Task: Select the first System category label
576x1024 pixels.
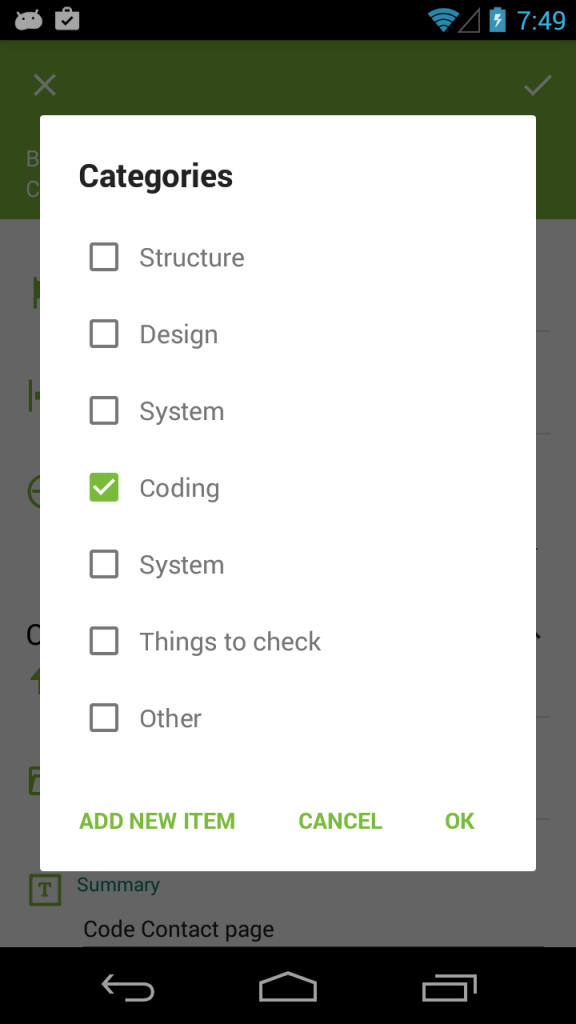Action: 182,411
